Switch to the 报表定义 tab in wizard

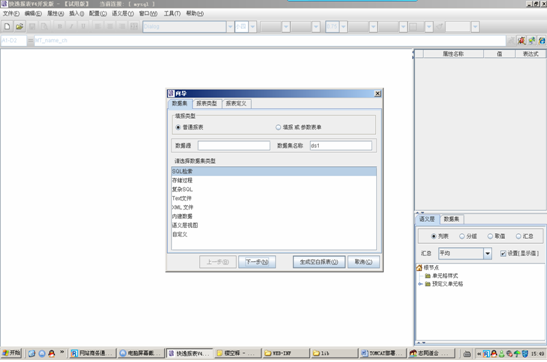(x=236, y=104)
